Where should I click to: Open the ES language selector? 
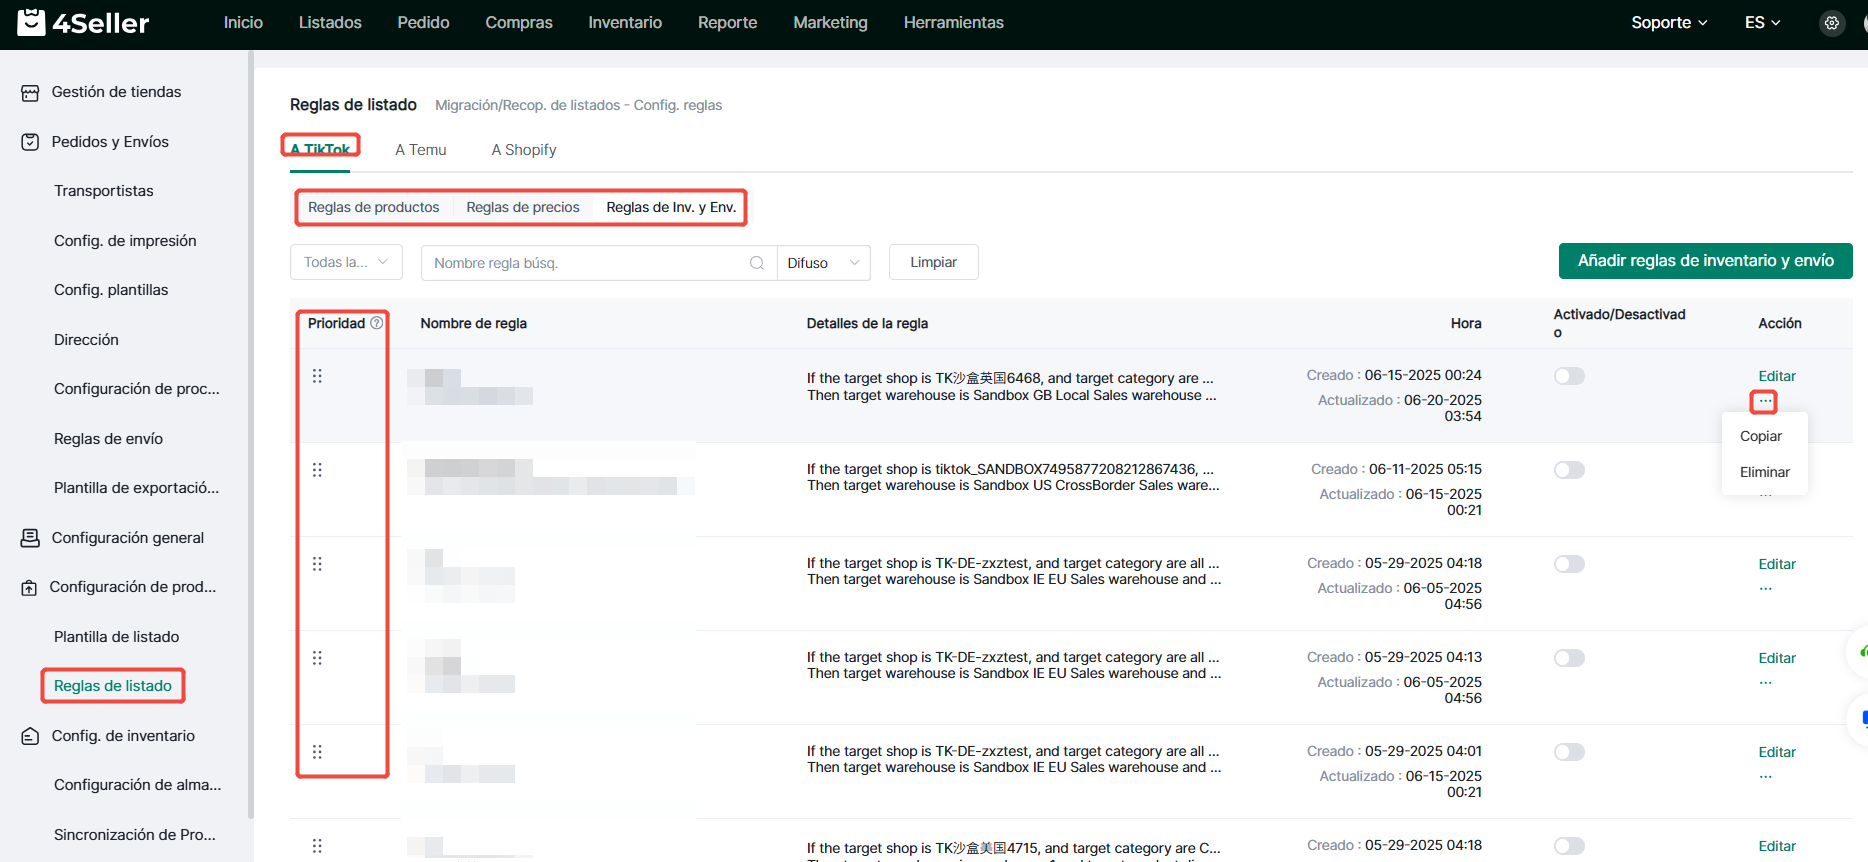point(1762,22)
